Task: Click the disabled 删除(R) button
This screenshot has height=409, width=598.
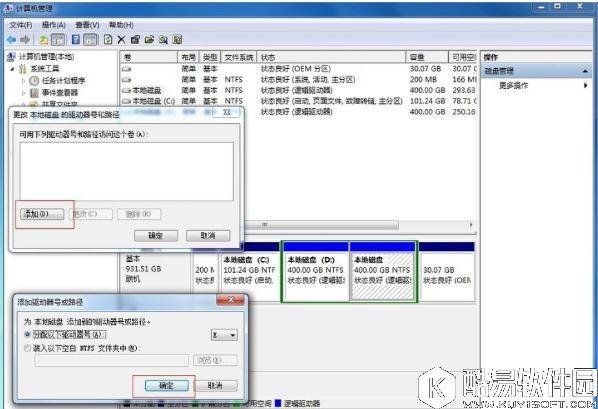Action: click(x=139, y=214)
